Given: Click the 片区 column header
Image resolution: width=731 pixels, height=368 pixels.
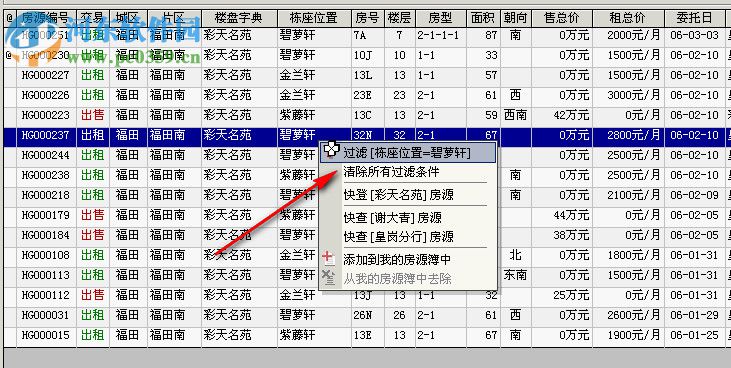Looking at the screenshot, I should 174,18.
